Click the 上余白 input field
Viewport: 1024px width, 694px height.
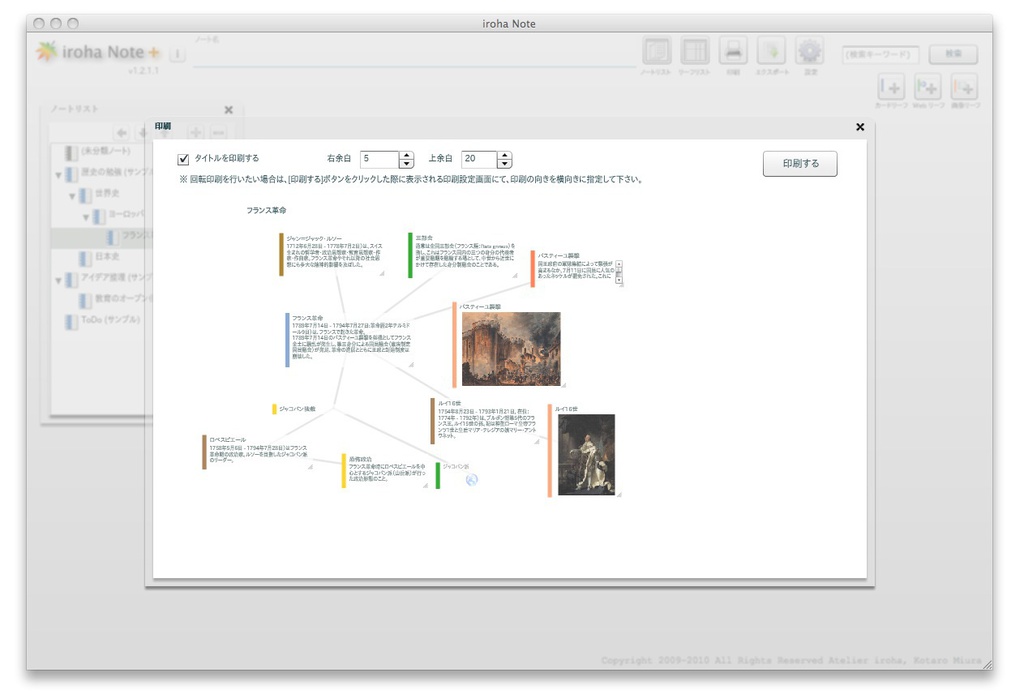pyautogui.click(x=479, y=159)
